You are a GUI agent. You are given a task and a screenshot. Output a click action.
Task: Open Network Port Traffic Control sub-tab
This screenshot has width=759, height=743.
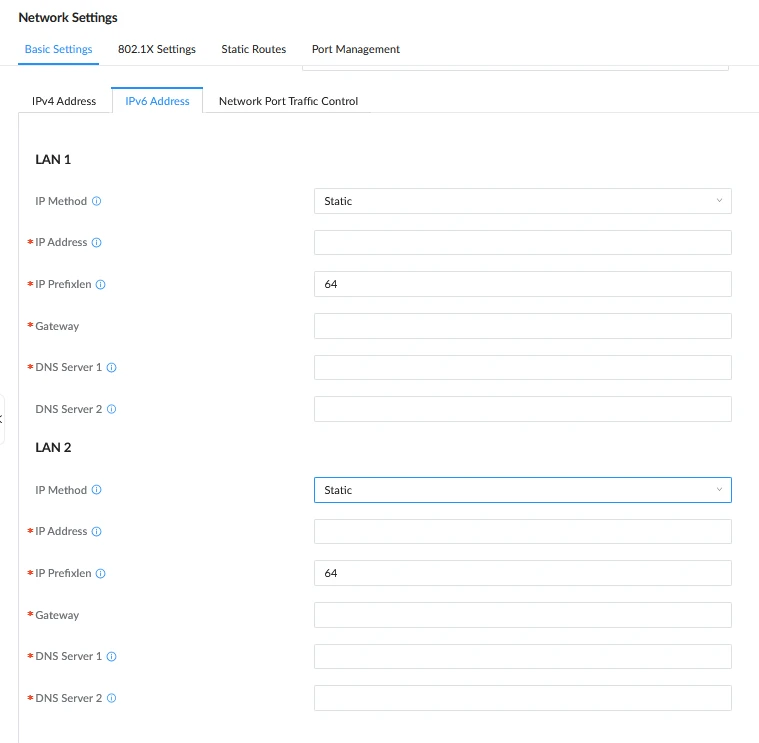coord(288,101)
